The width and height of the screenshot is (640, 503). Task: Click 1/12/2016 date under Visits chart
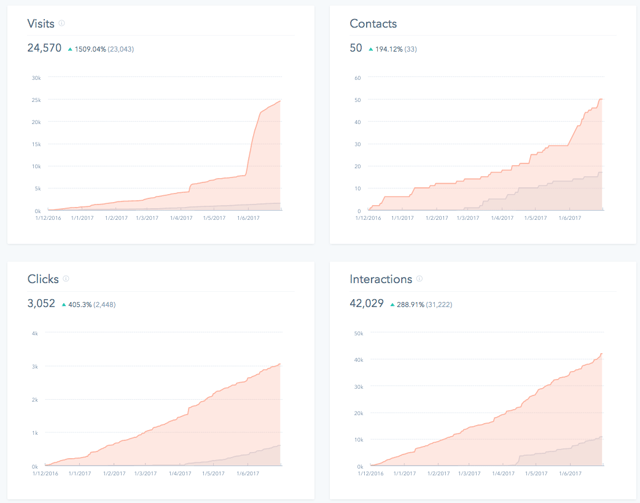(x=48, y=218)
